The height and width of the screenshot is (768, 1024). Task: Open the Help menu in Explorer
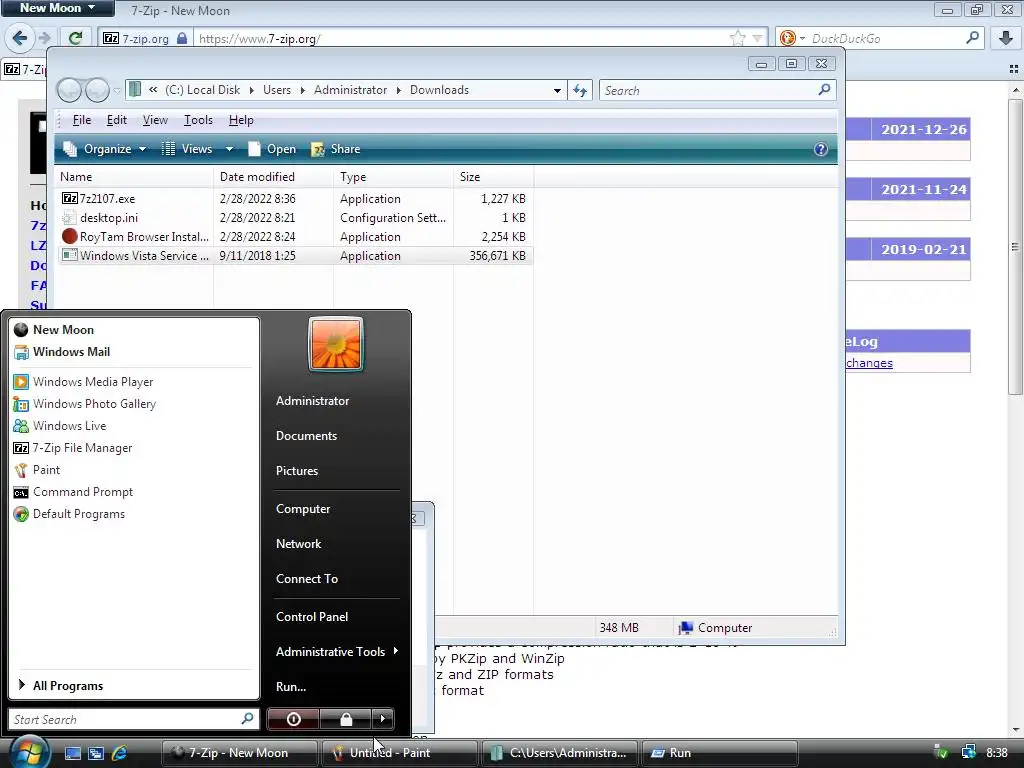click(x=241, y=120)
